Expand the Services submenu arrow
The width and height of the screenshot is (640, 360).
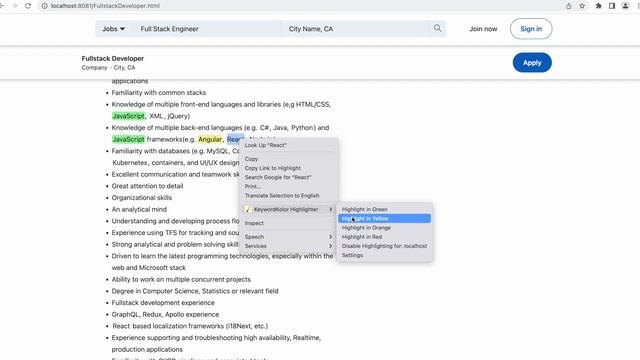point(331,246)
